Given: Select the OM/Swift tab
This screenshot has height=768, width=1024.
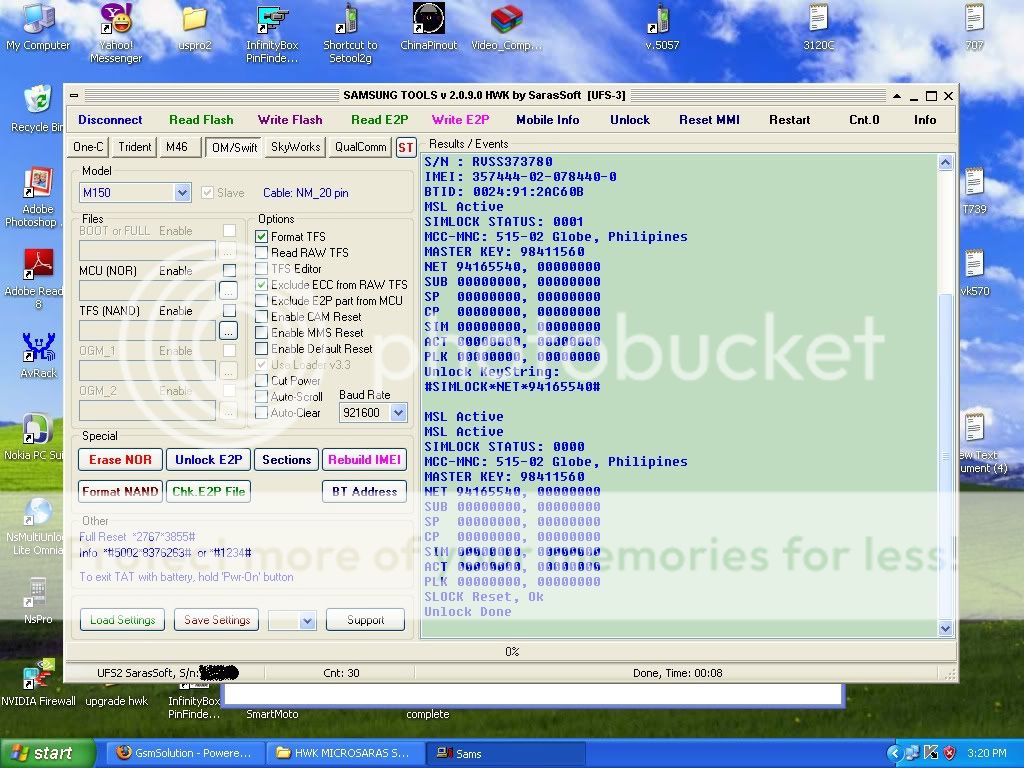Looking at the screenshot, I should [x=234, y=148].
